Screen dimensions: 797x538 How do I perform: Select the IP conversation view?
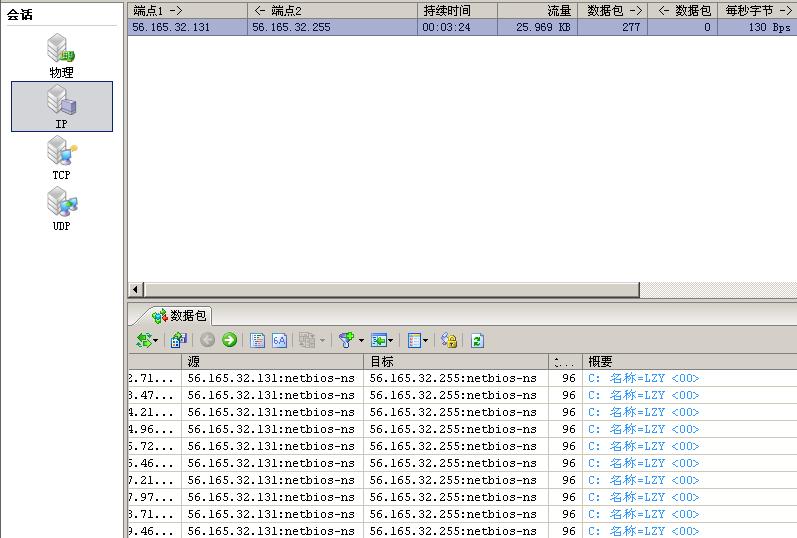click(x=62, y=106)
